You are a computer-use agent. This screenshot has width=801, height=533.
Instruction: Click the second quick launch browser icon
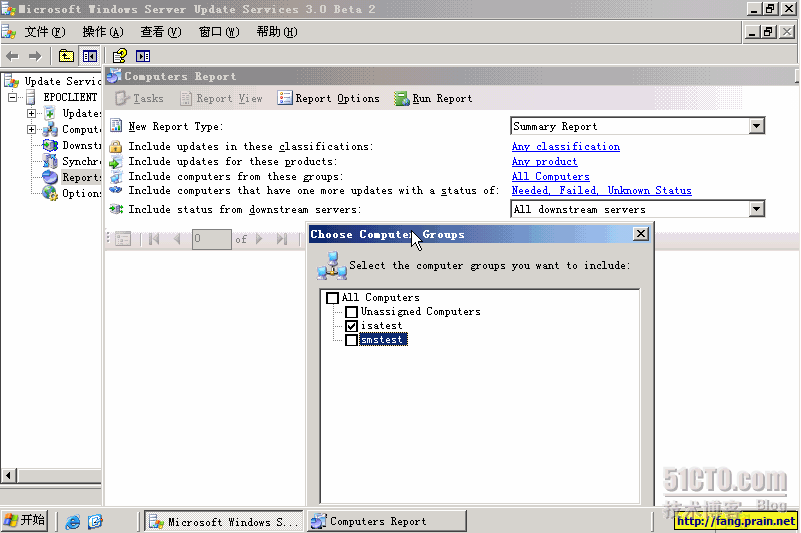[95, 522]
